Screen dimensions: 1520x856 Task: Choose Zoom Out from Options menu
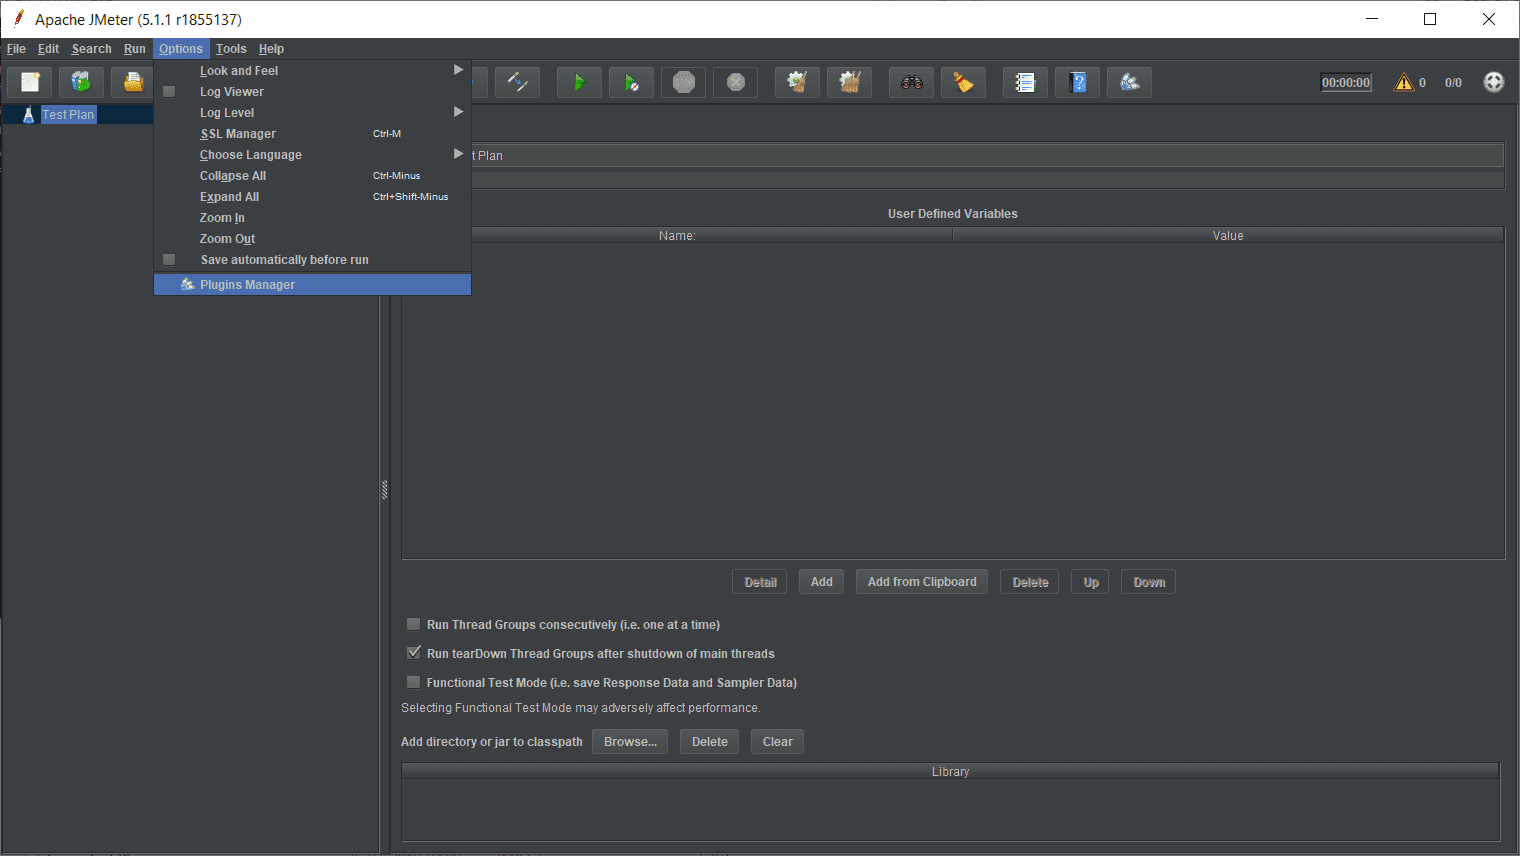[x=312, y=239]
